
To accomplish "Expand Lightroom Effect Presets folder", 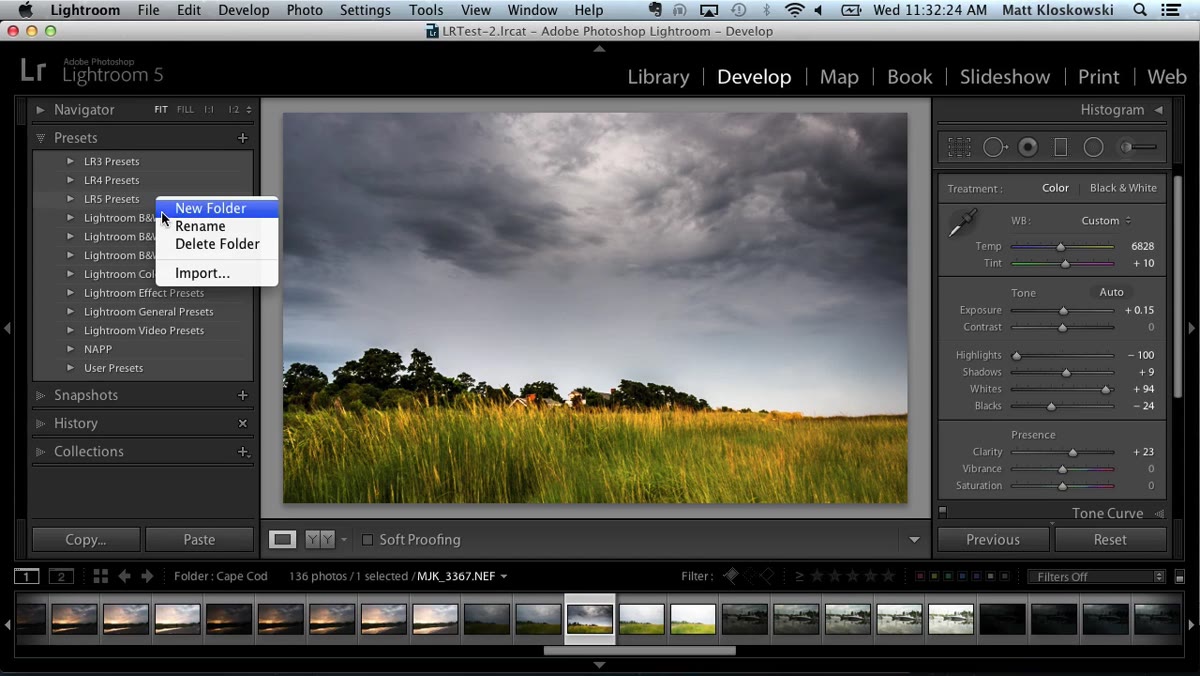I will point(70,293).
